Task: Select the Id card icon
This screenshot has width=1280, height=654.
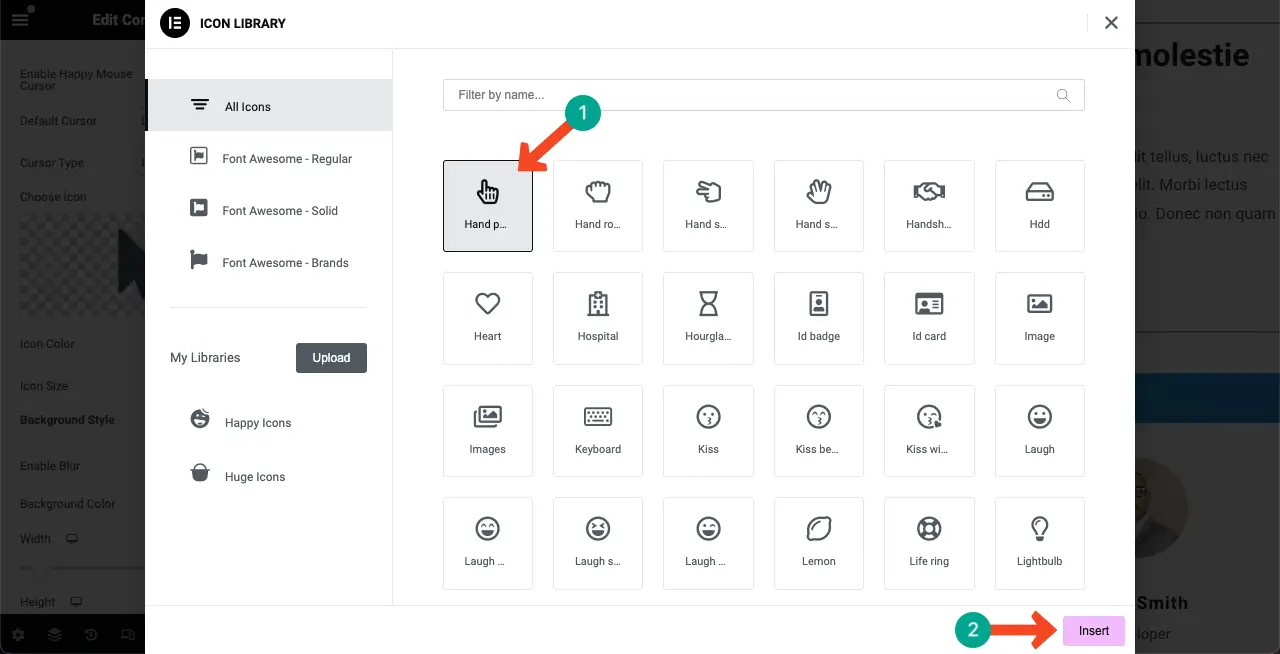Action: (929, 317)
